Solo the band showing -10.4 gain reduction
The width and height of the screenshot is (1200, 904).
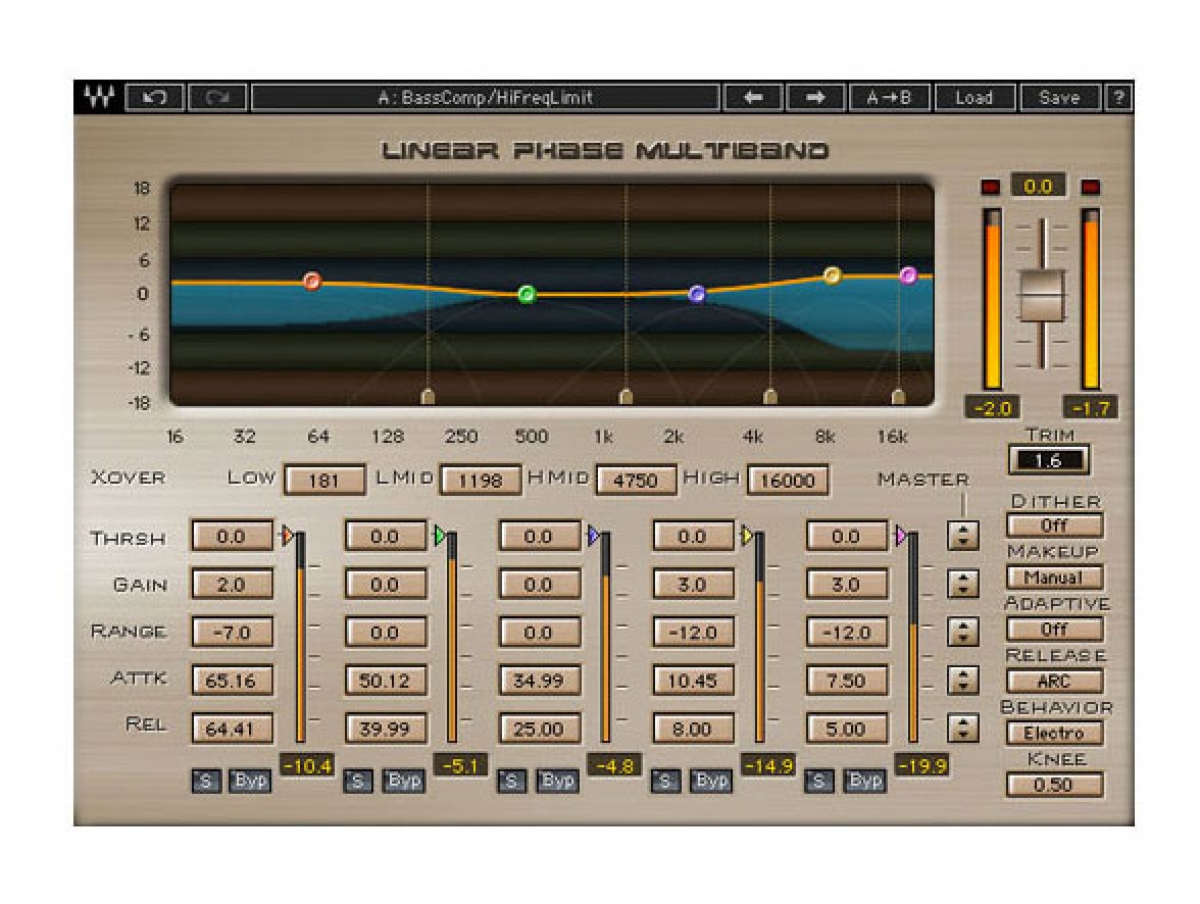(x=206, y=781)
